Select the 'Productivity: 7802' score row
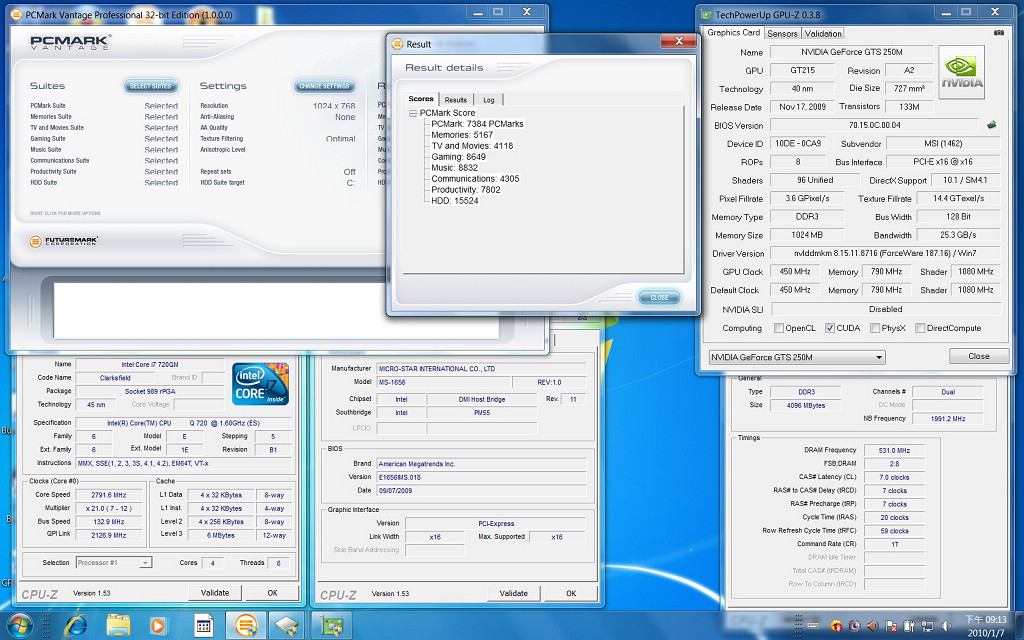Image resolution: width=1024 pixels, height=640 pixels. (466, 189)
